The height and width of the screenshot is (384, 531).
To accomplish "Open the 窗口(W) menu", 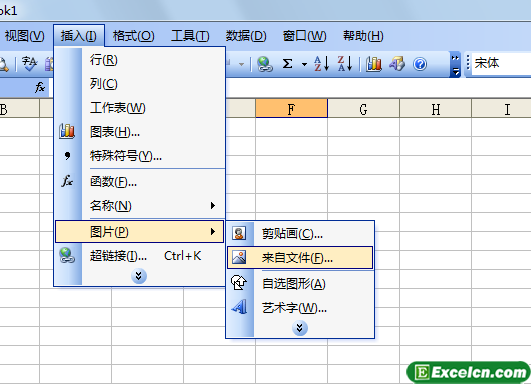I will (x=304, y=36).
